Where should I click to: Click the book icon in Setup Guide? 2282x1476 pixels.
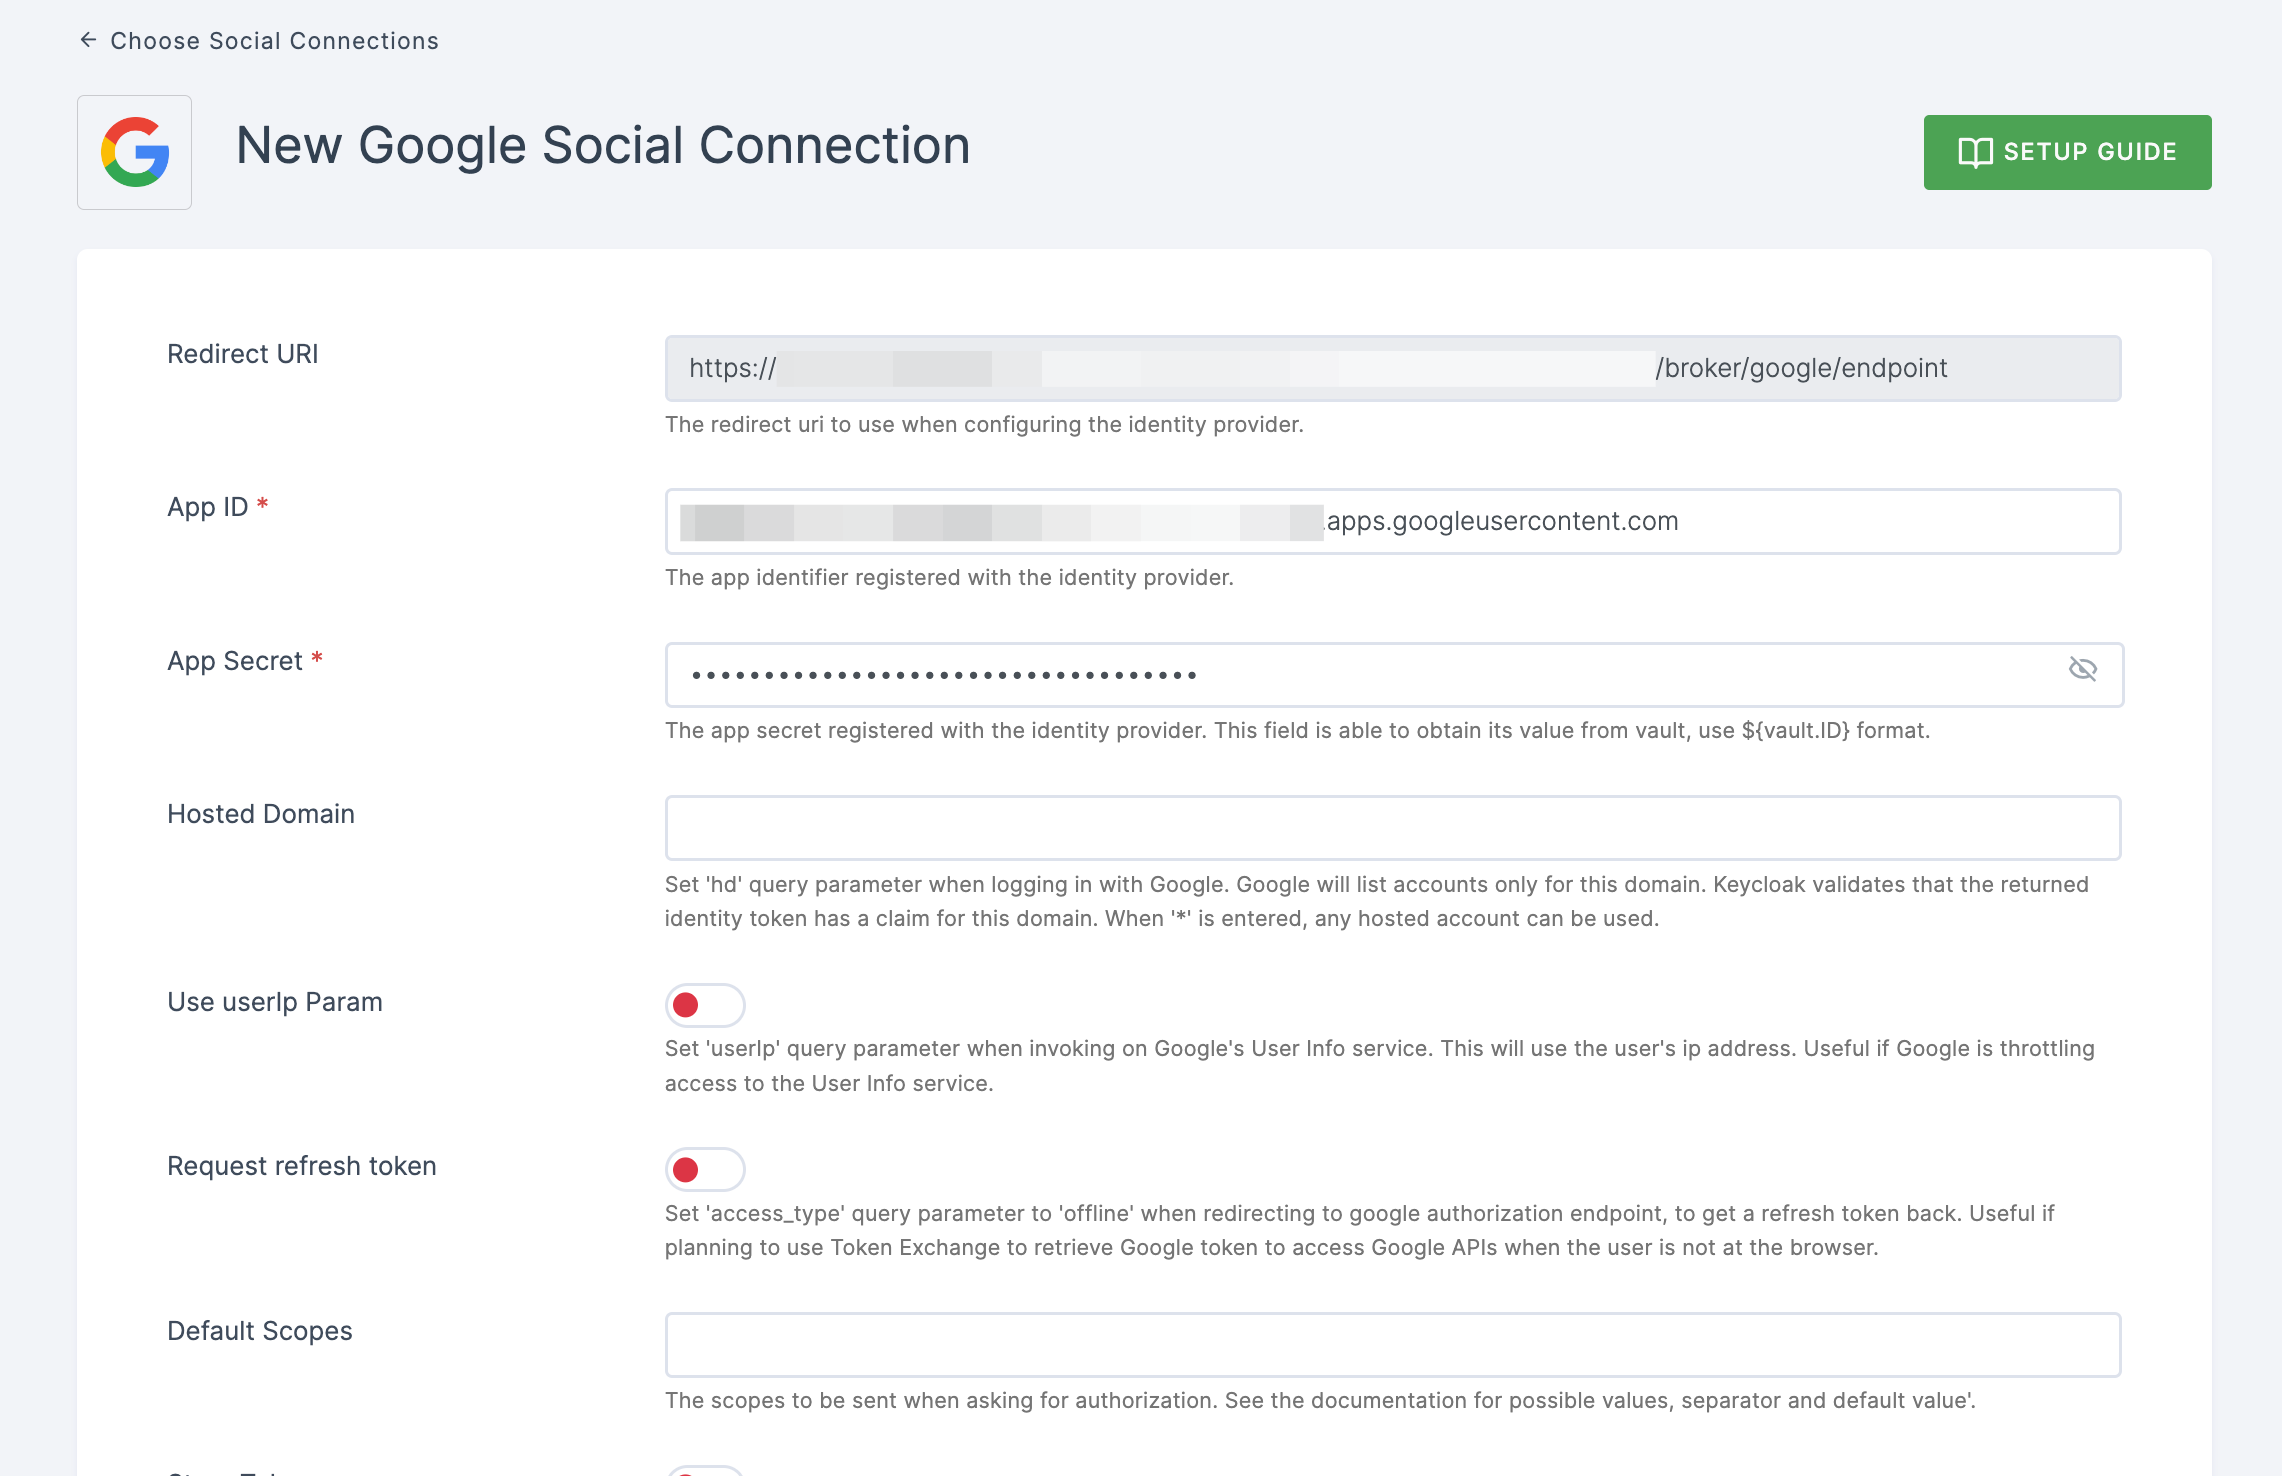coord(1975,152)
